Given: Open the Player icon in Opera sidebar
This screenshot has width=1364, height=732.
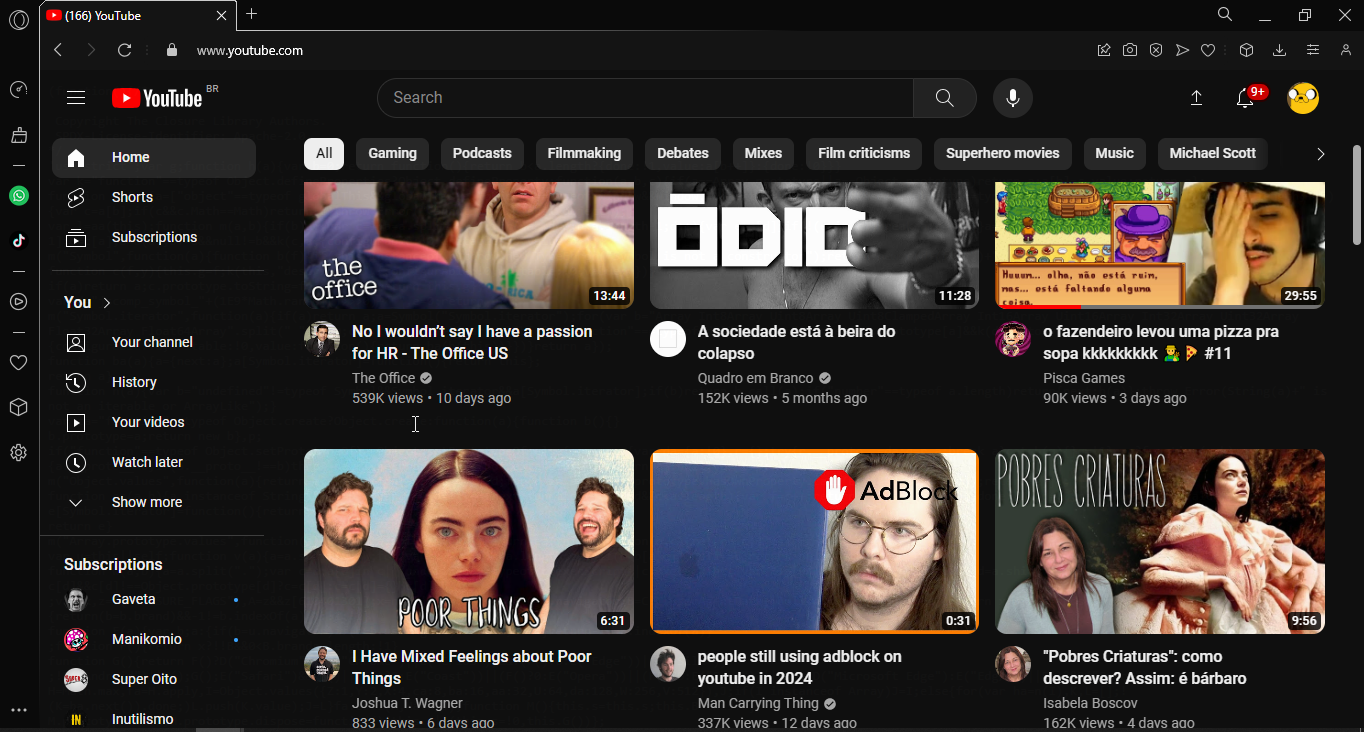Looking at the screenshot, I should 19,301.
